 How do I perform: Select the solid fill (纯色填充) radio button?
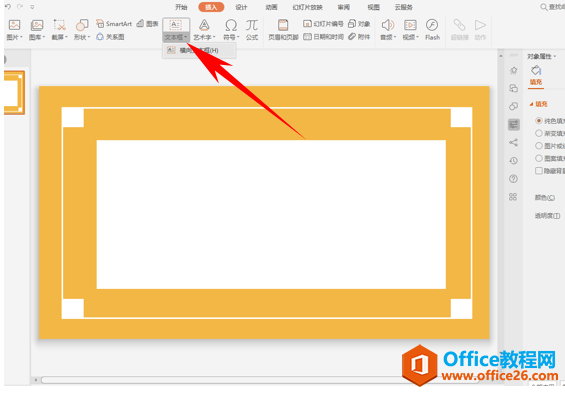pyautogui.click(x=539, y=121)
